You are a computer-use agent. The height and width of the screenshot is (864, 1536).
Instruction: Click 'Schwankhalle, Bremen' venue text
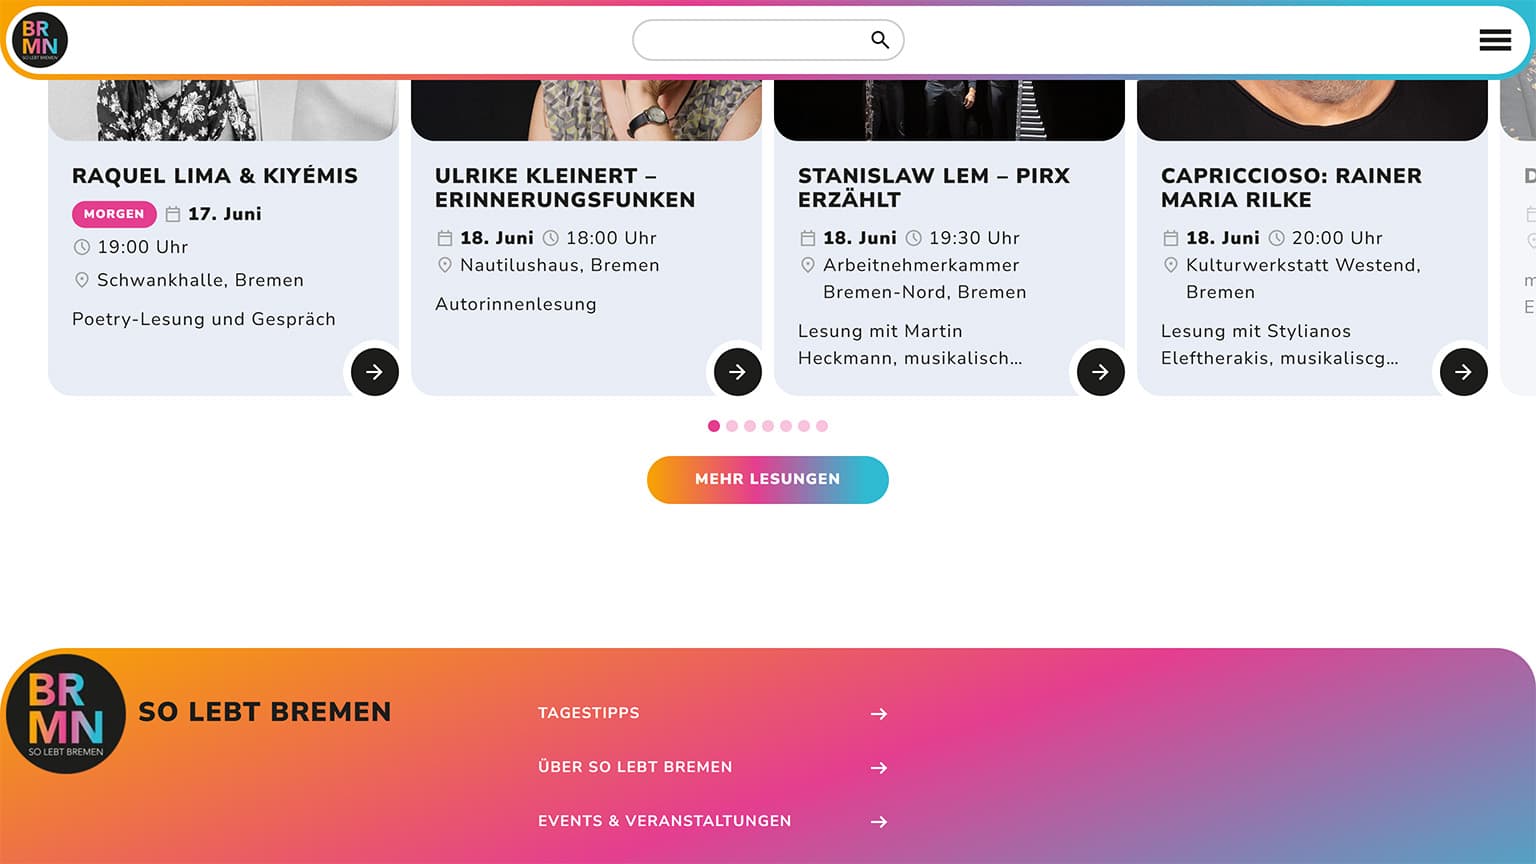click(200, 280)
